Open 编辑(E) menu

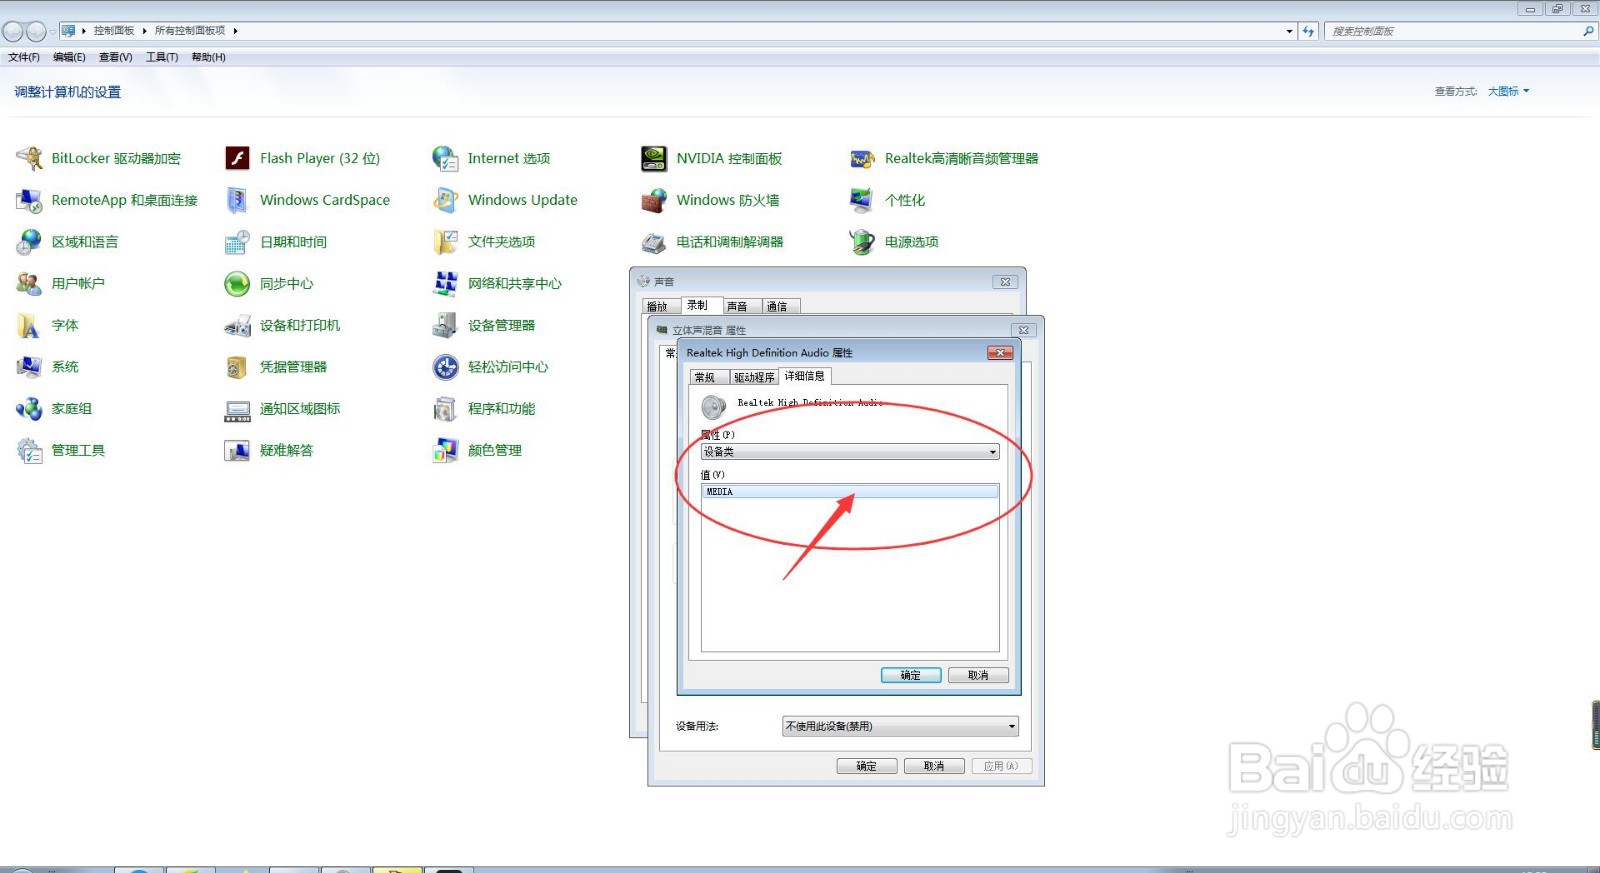tap(69, 57)
